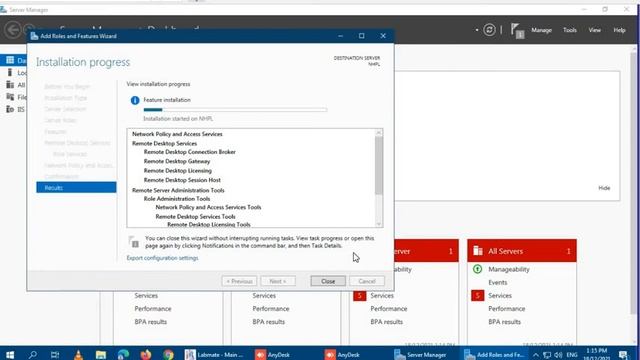Switch to first AnyDesk taskbar window
The width and height of the screenshot is (640, 360).
273,354
